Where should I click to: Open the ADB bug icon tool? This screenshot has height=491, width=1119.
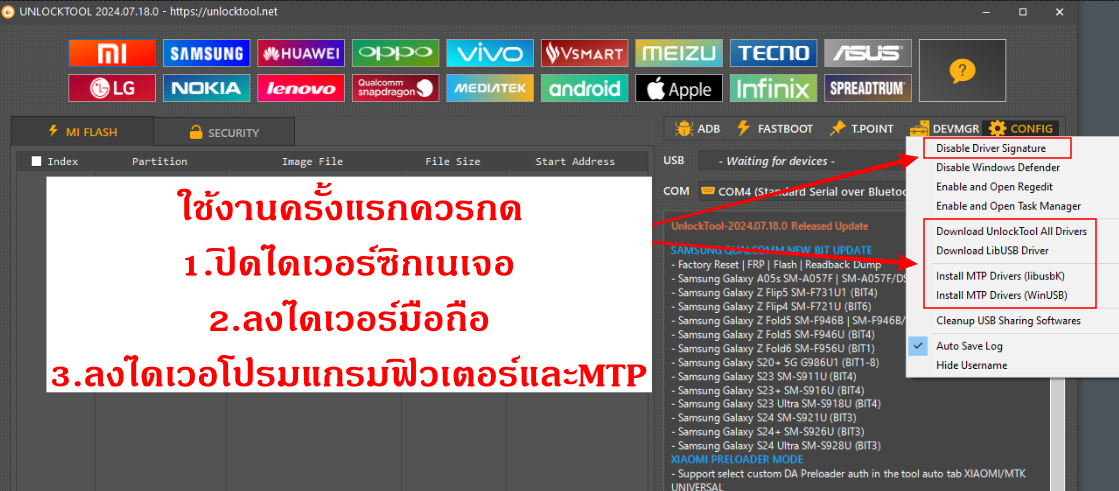(697, 128)
